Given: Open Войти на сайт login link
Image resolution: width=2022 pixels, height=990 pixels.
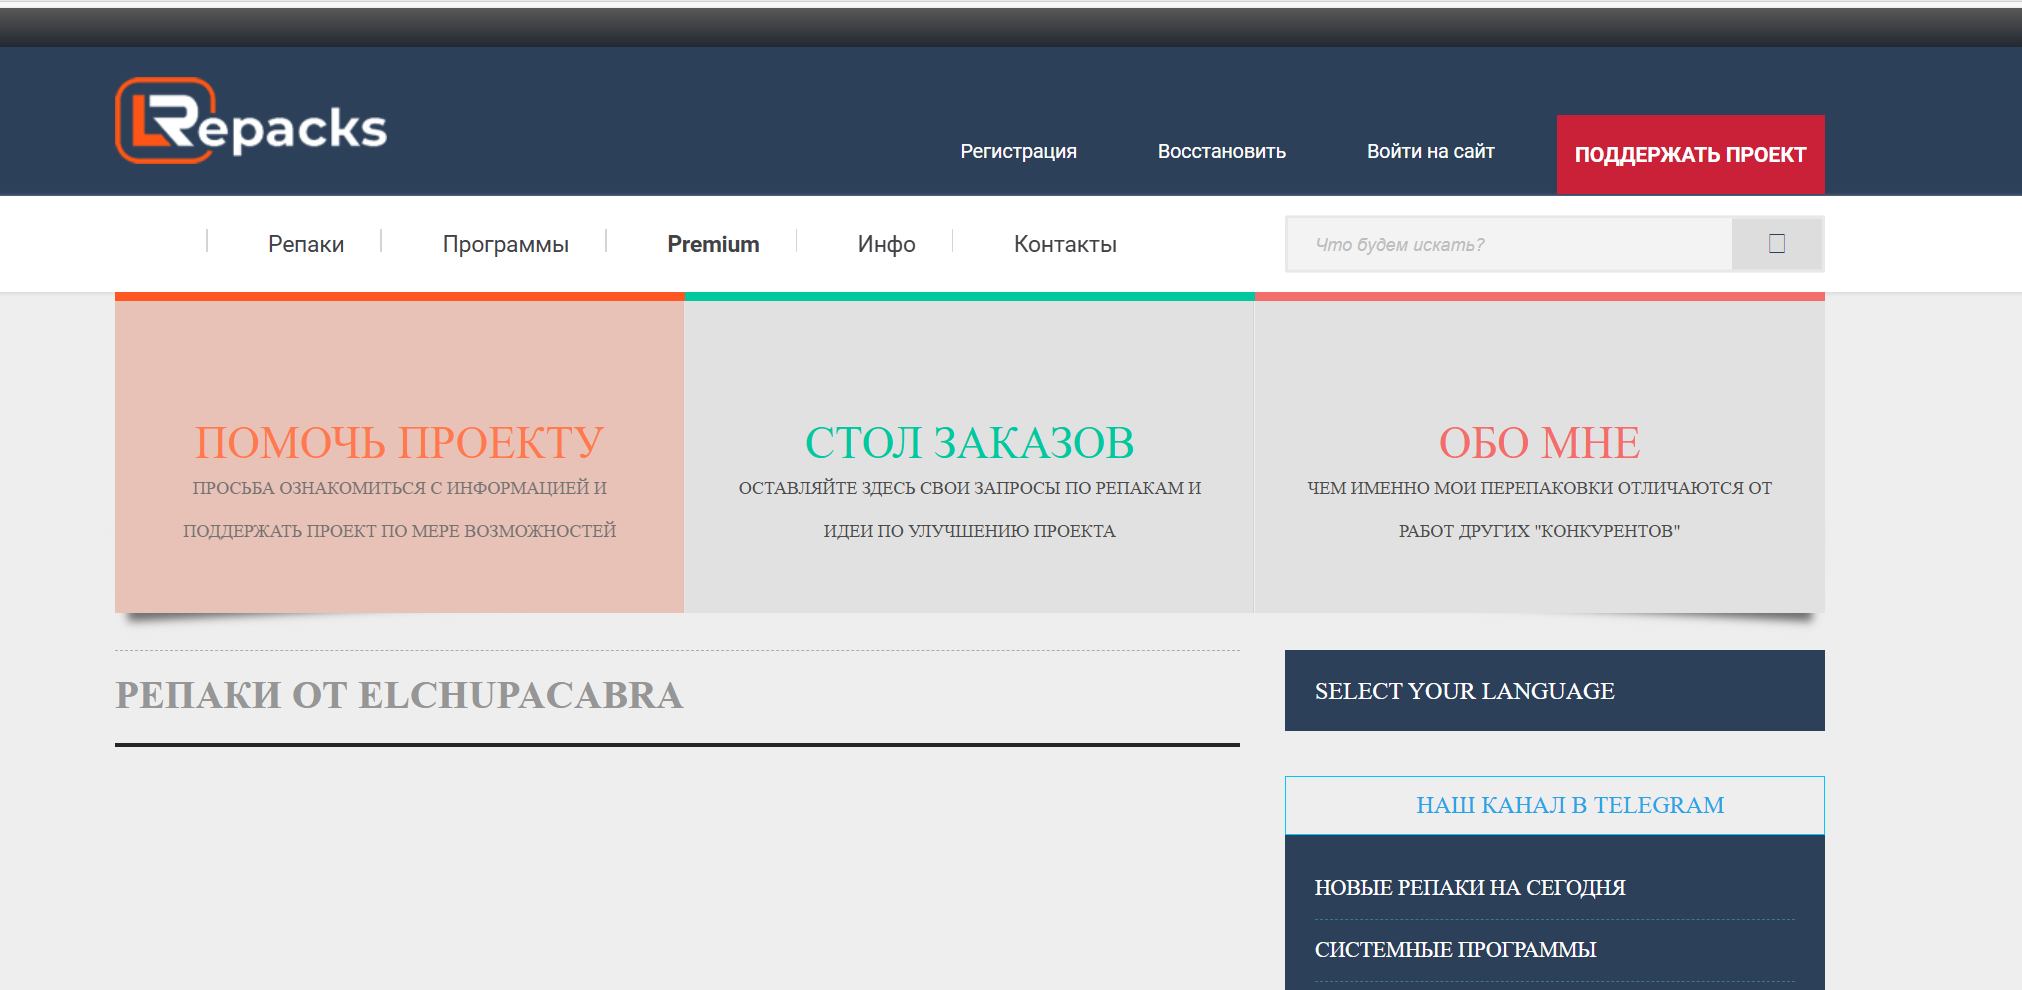Looking at the screenshot, I should pos(1430,152).
